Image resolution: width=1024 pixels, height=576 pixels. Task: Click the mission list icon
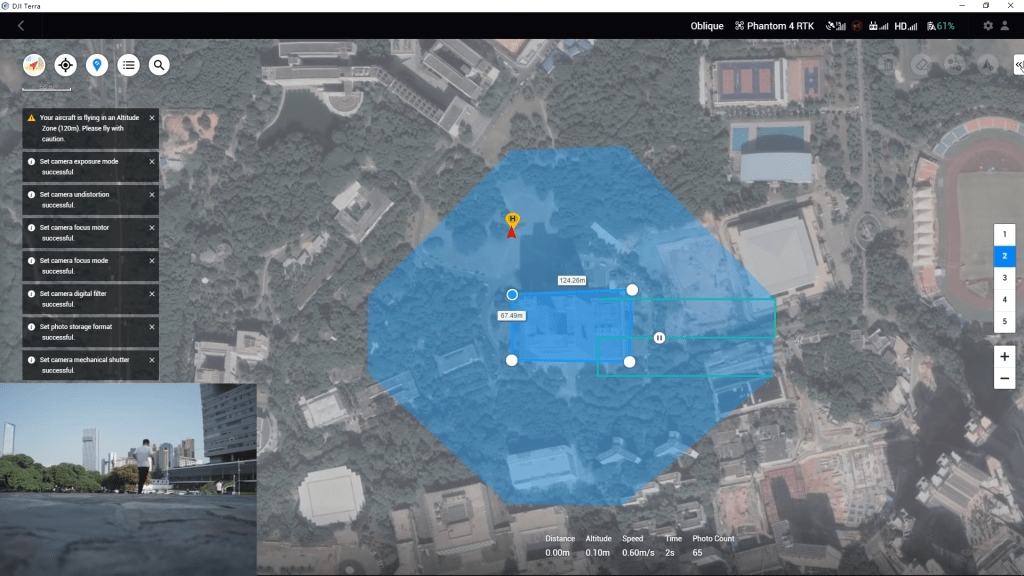(128, 65)
